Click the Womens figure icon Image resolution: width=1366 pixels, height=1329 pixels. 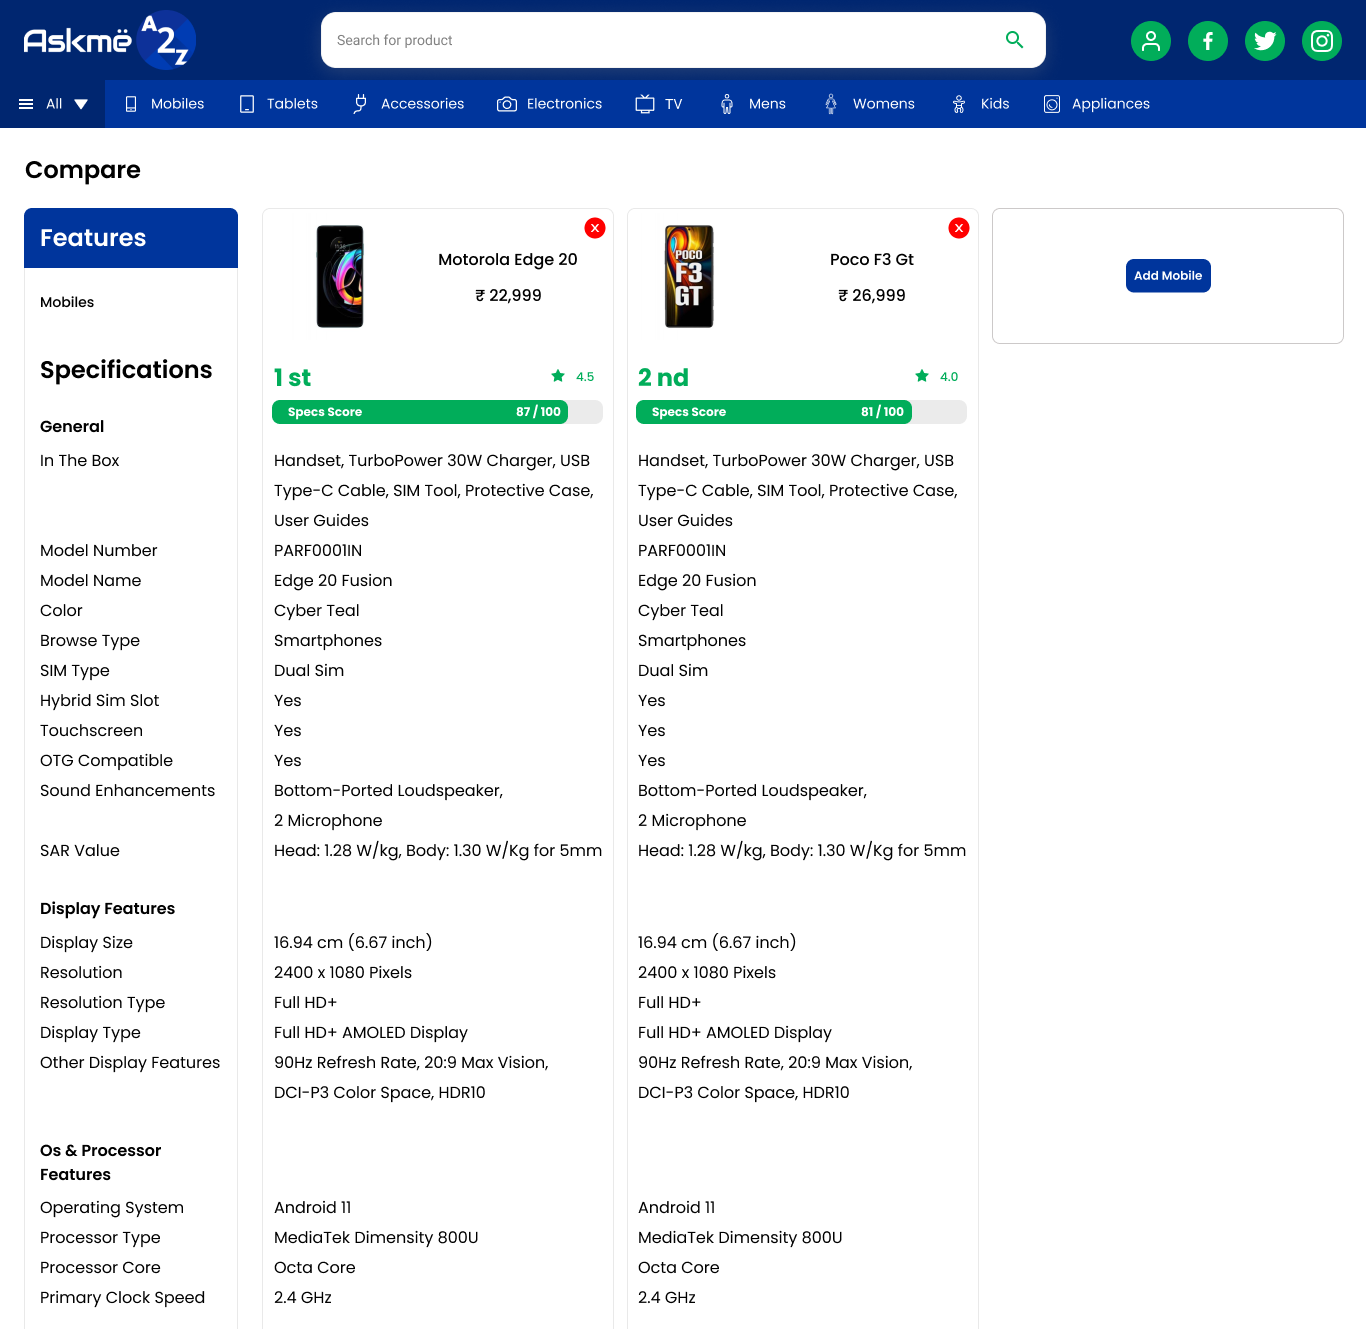click(831, 104)
